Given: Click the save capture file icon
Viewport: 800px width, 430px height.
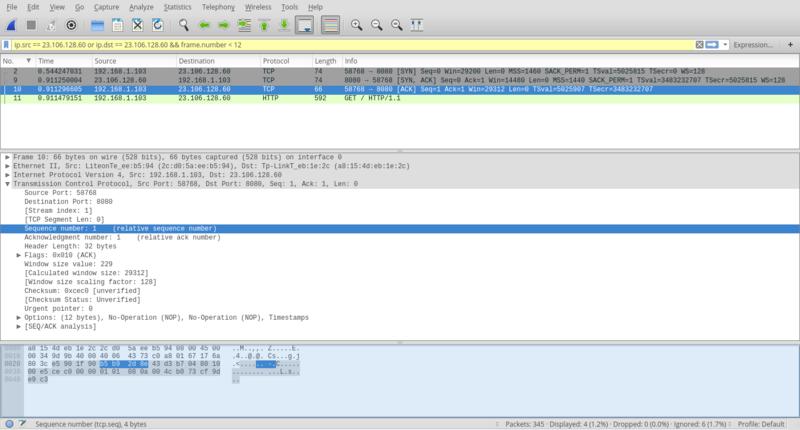Looking at the screenshot, I should coord(116,23).
